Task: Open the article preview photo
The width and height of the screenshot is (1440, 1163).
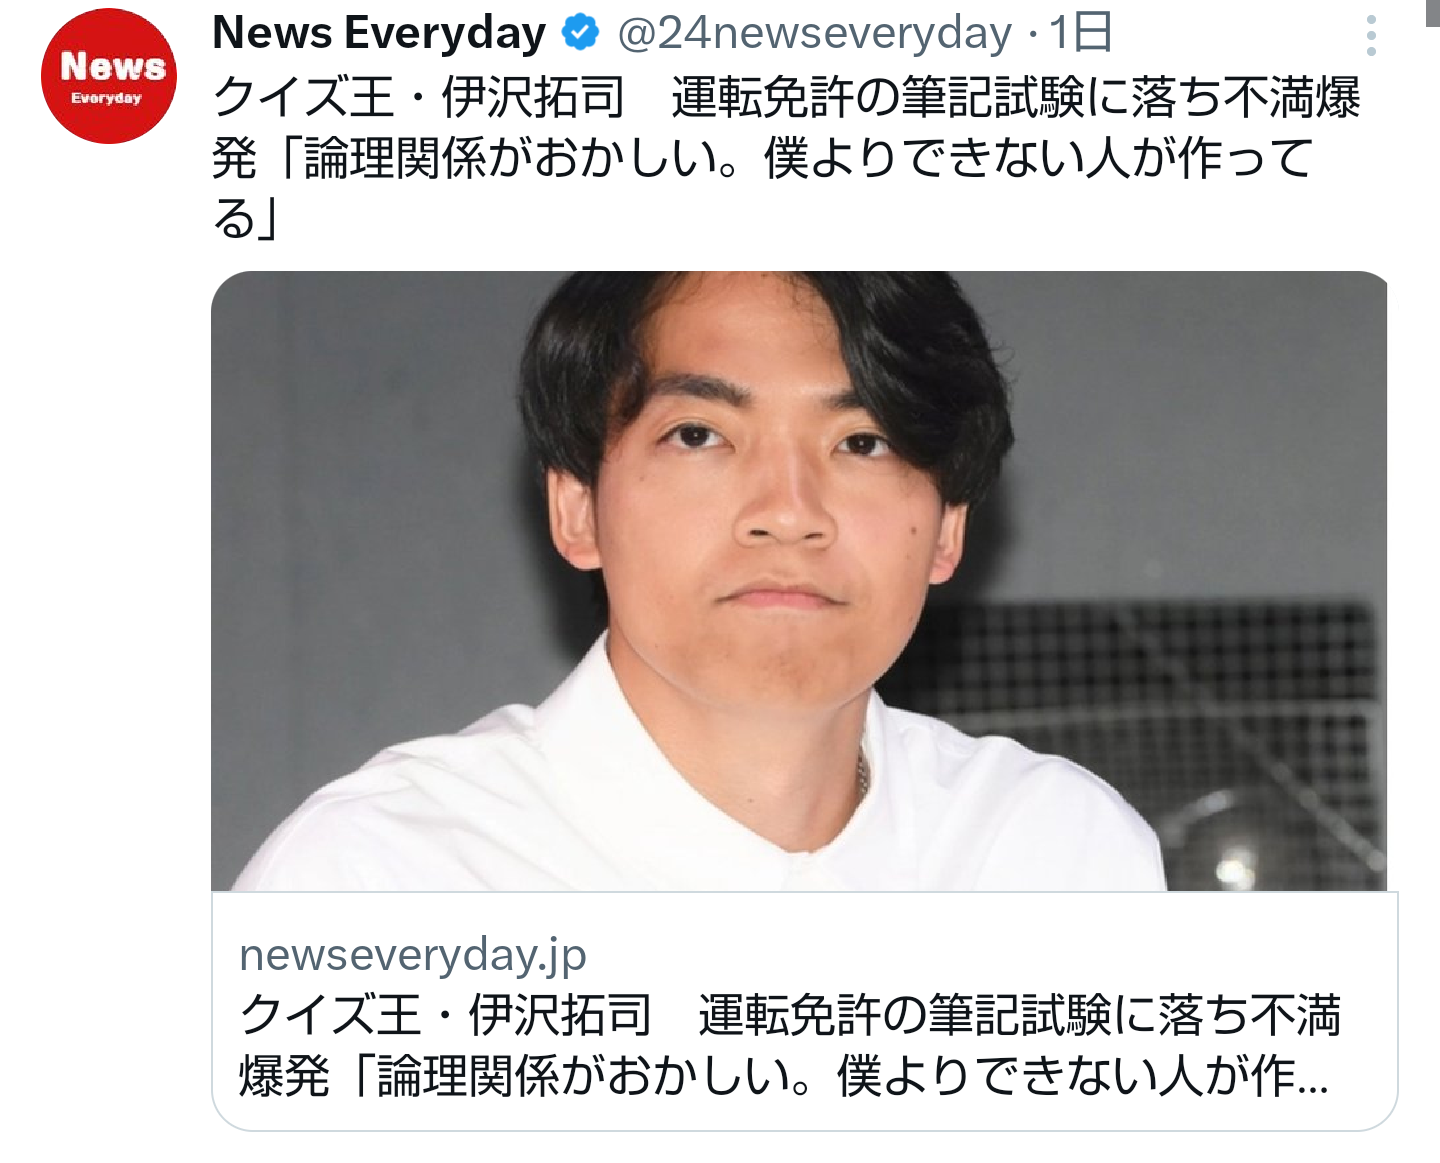Action: coord(799,580)
